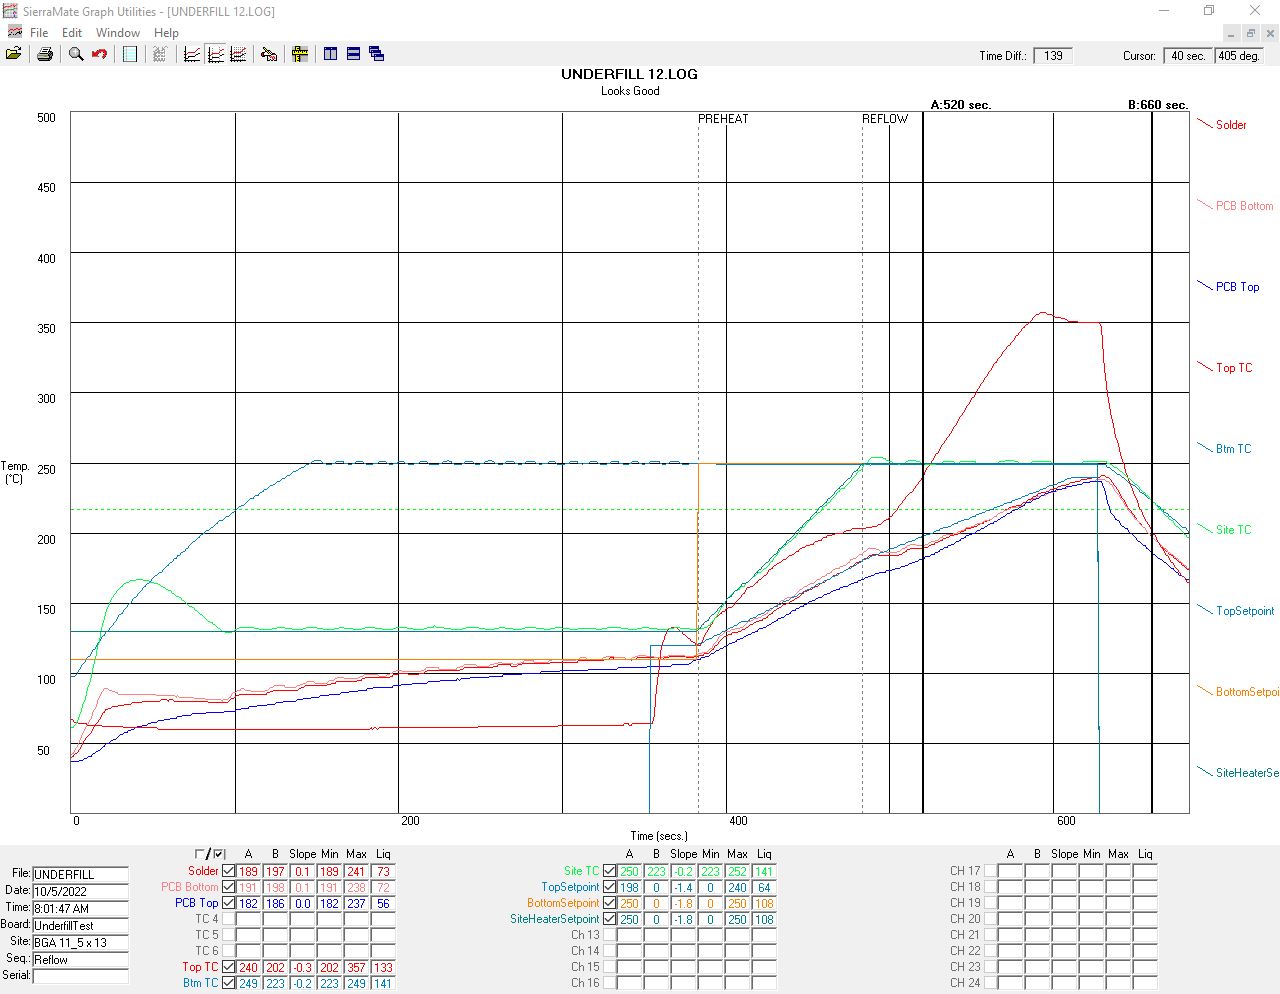Image resolution: width=1280 pixels, height=994 pixels.
Task: Click the first line graph toolbar icon
Action: click(192, 54)
